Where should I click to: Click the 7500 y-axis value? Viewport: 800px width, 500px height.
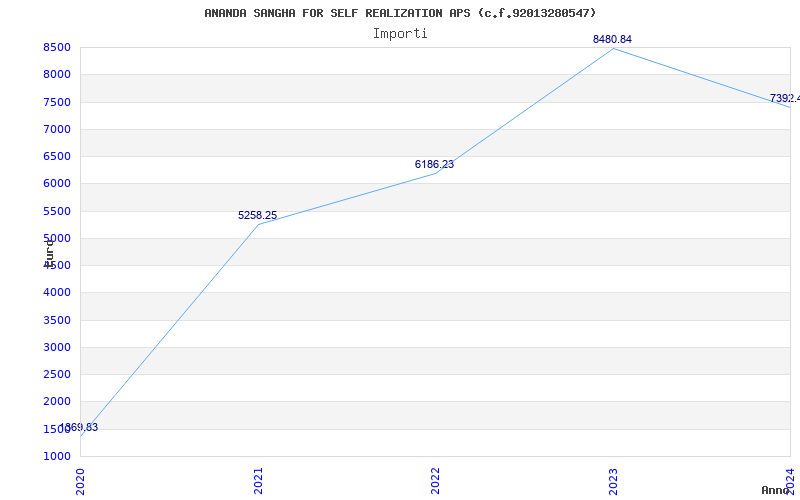tap(57, 102)
